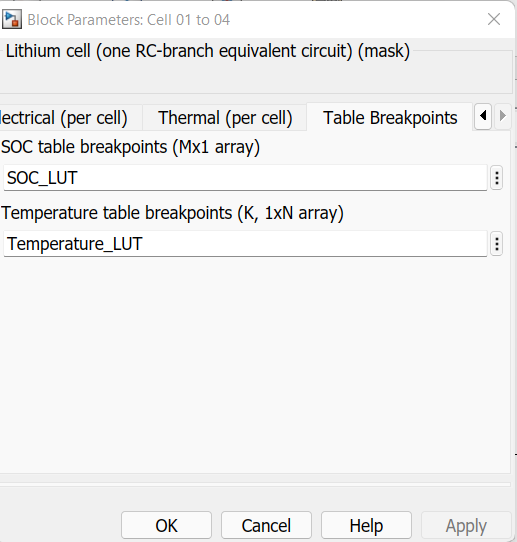This screenshot has height=542, width=517.
Task: Open block documentation via Help button
Action: (x=366, y=525)
